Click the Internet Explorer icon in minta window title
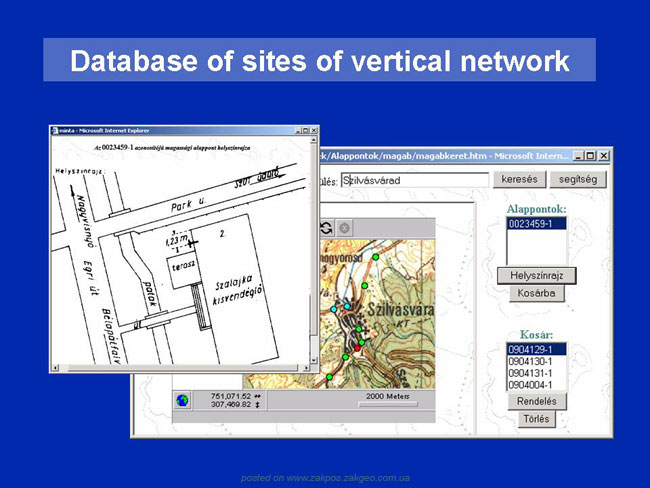This screenshot has height=488, width=650. point(55,131)
